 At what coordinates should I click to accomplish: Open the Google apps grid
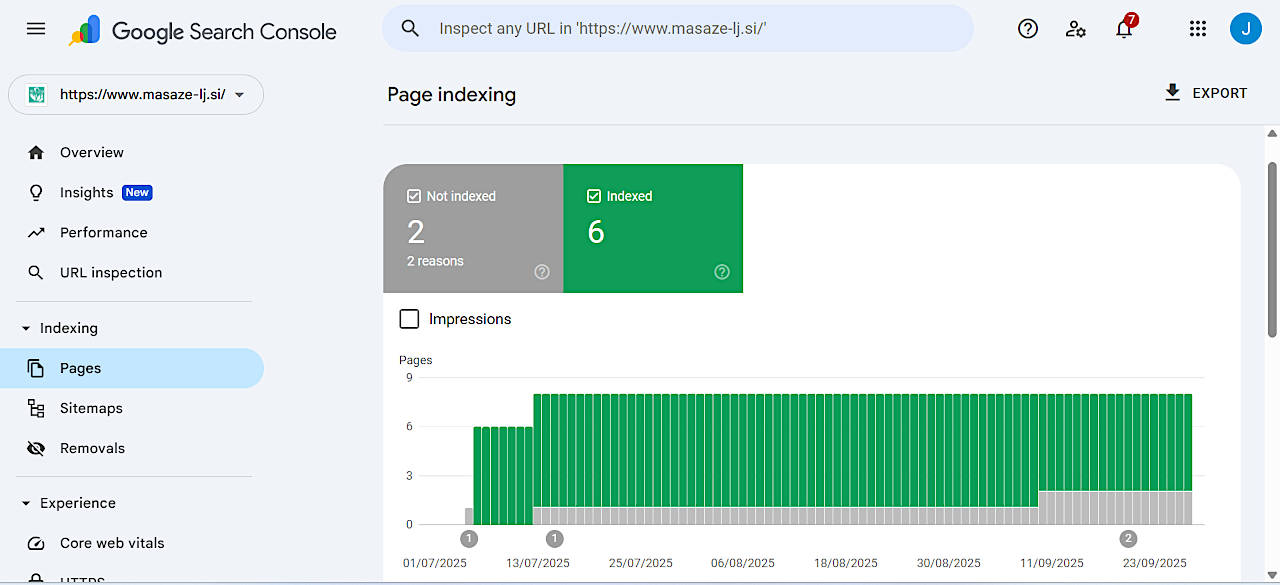(x=1197, y=29)
